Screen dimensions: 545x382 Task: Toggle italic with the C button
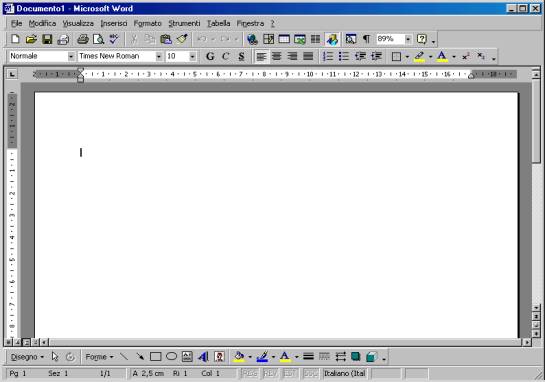click(x=226, y=56)
